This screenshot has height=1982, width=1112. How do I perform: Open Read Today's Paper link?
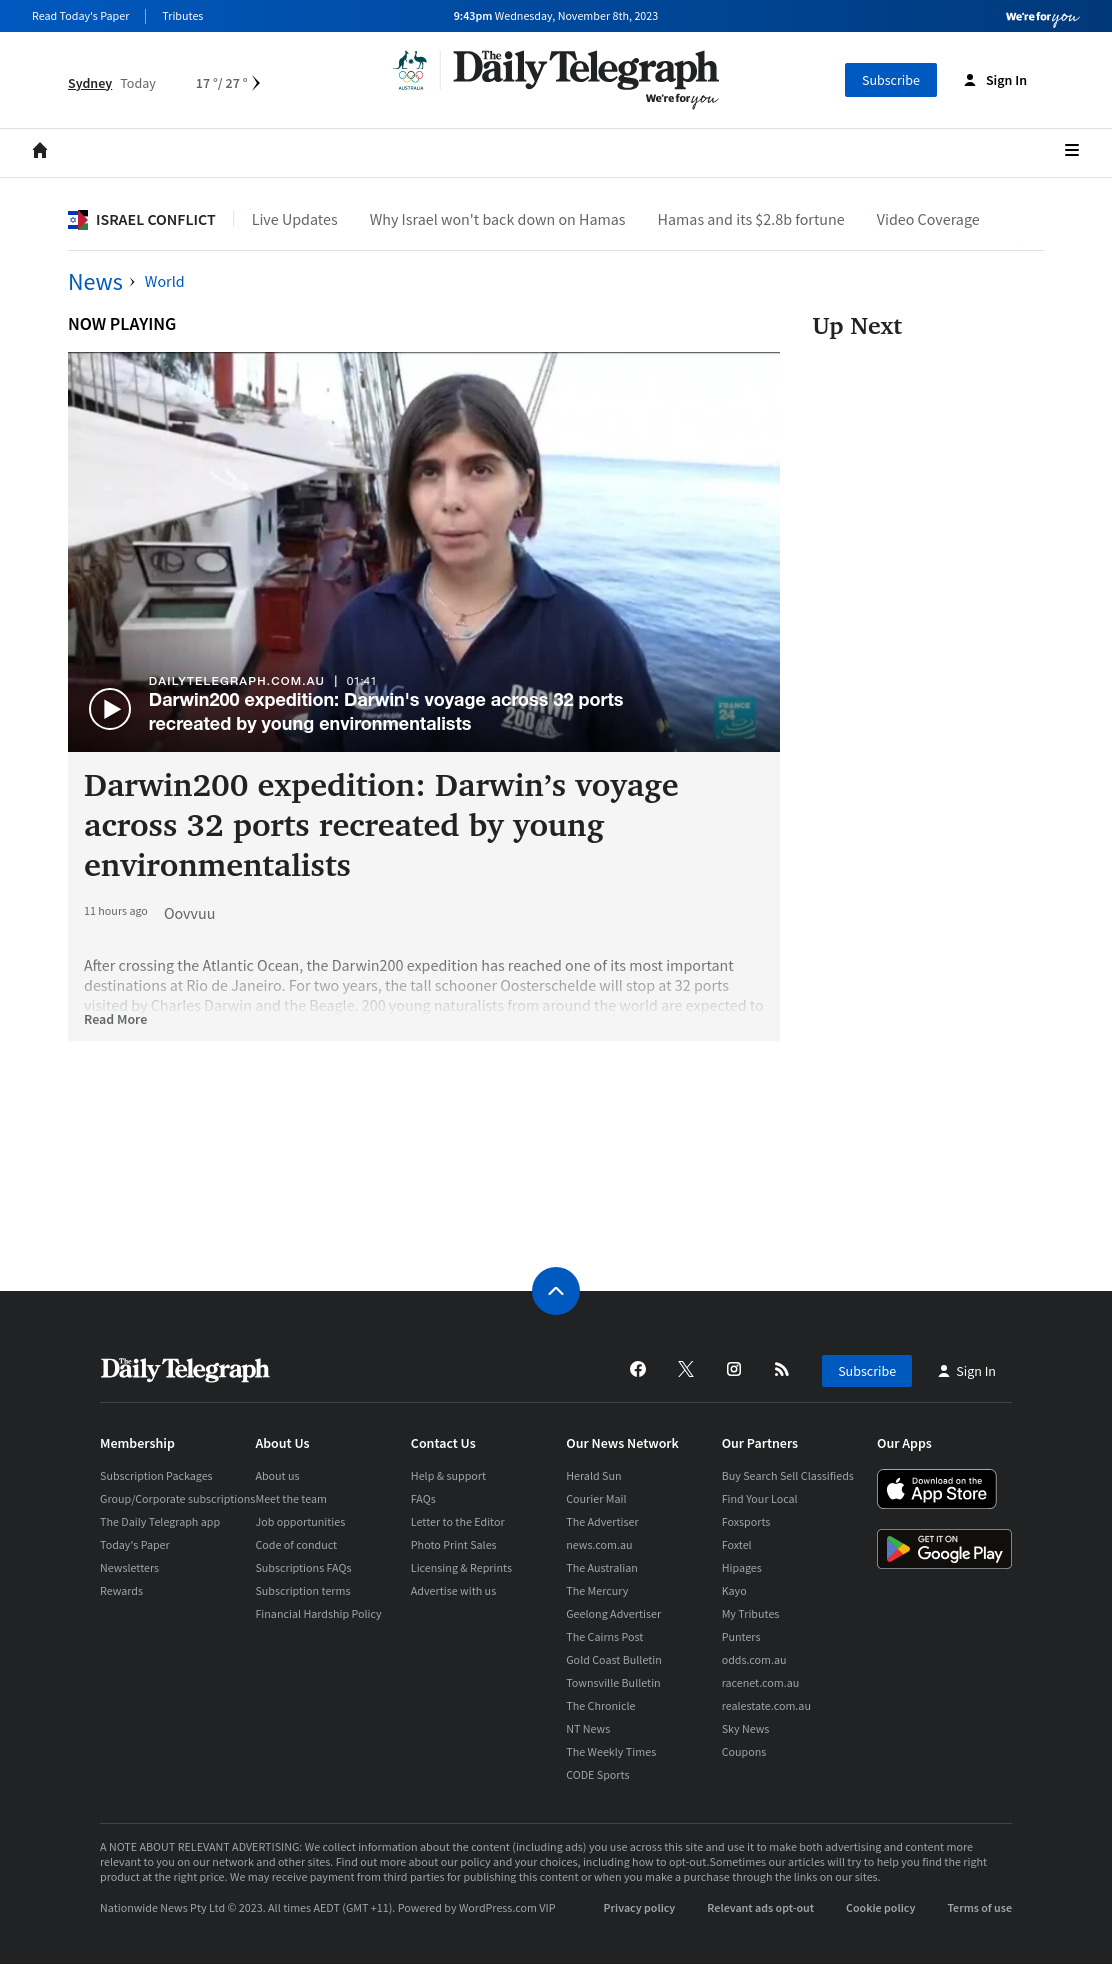[81, 16]
